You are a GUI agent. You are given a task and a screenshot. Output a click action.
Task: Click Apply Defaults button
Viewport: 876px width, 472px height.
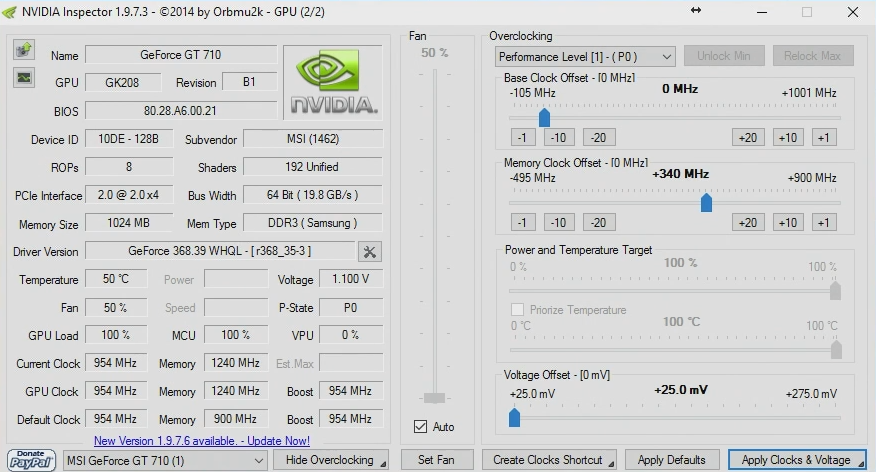672,460
